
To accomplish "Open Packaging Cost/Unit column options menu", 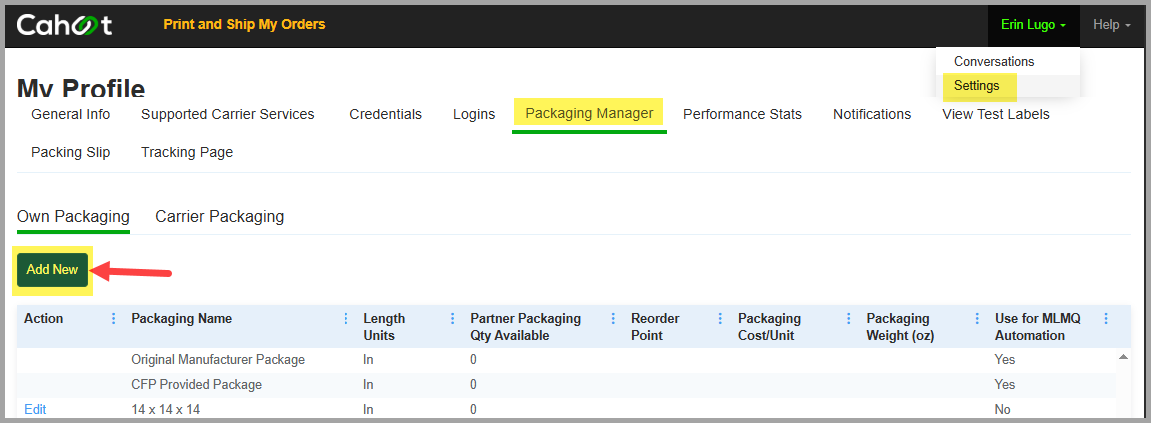I will pos(849,319).
